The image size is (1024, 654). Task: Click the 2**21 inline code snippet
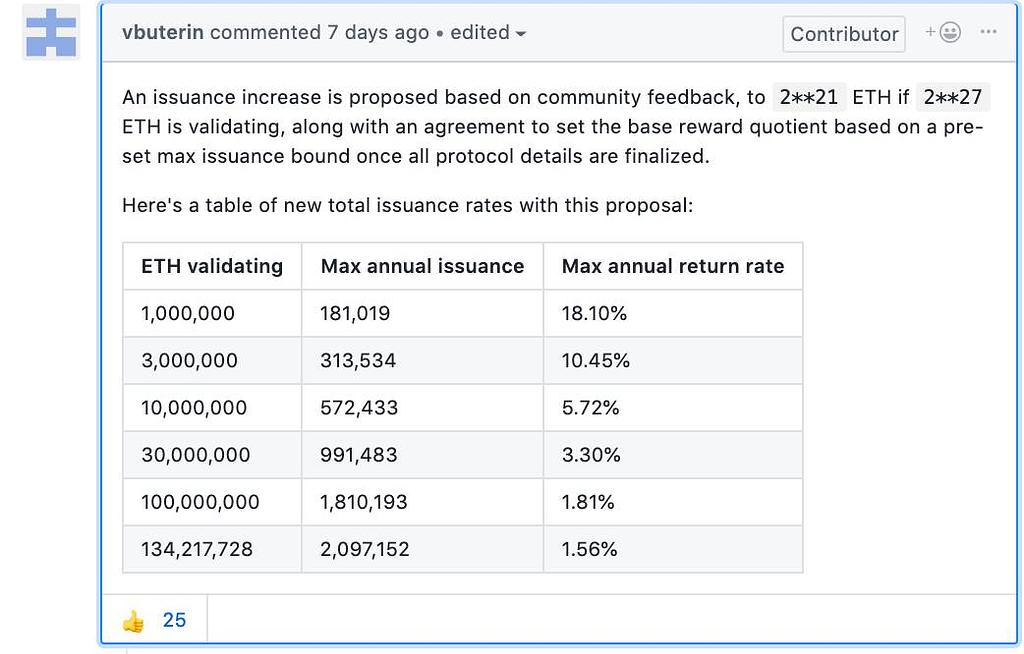click(x=807, y=97)
